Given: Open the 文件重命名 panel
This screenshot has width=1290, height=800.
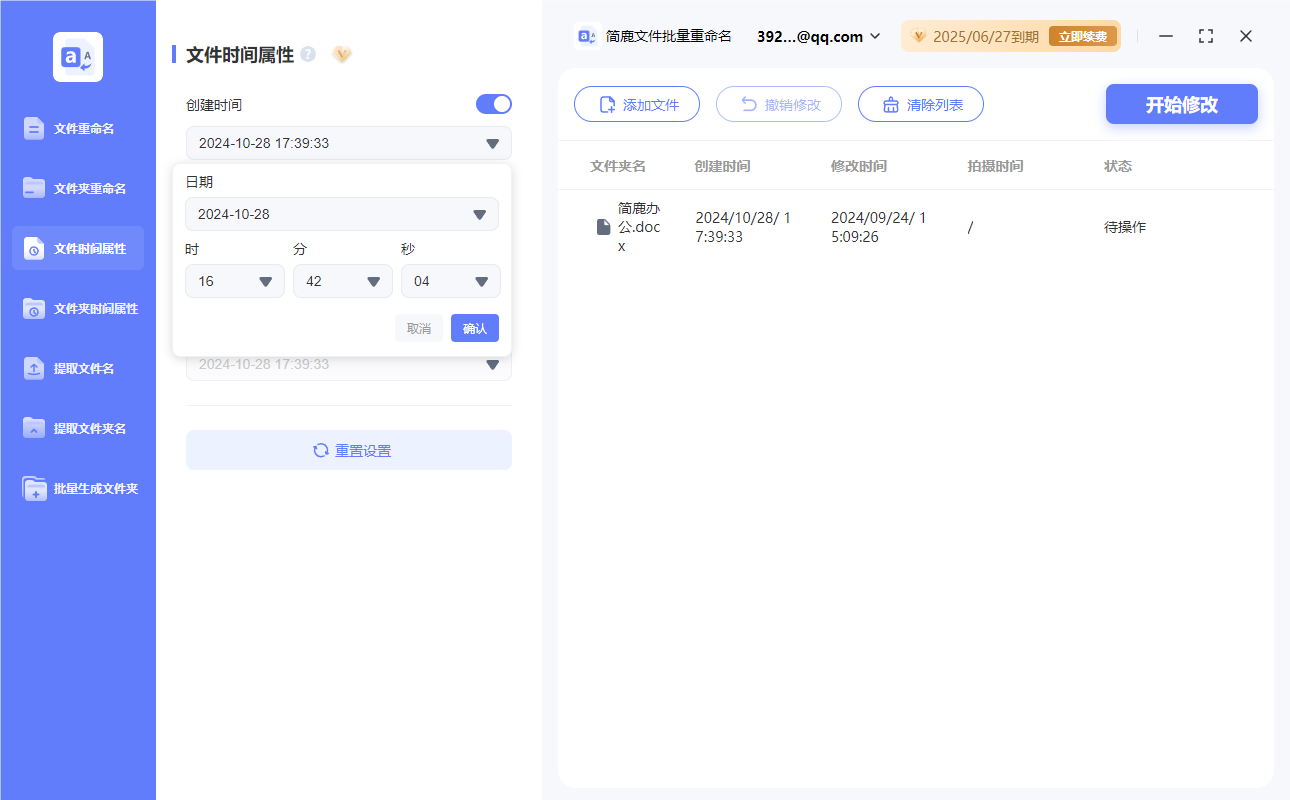Looking at the screenshot, I should [77, 128].
